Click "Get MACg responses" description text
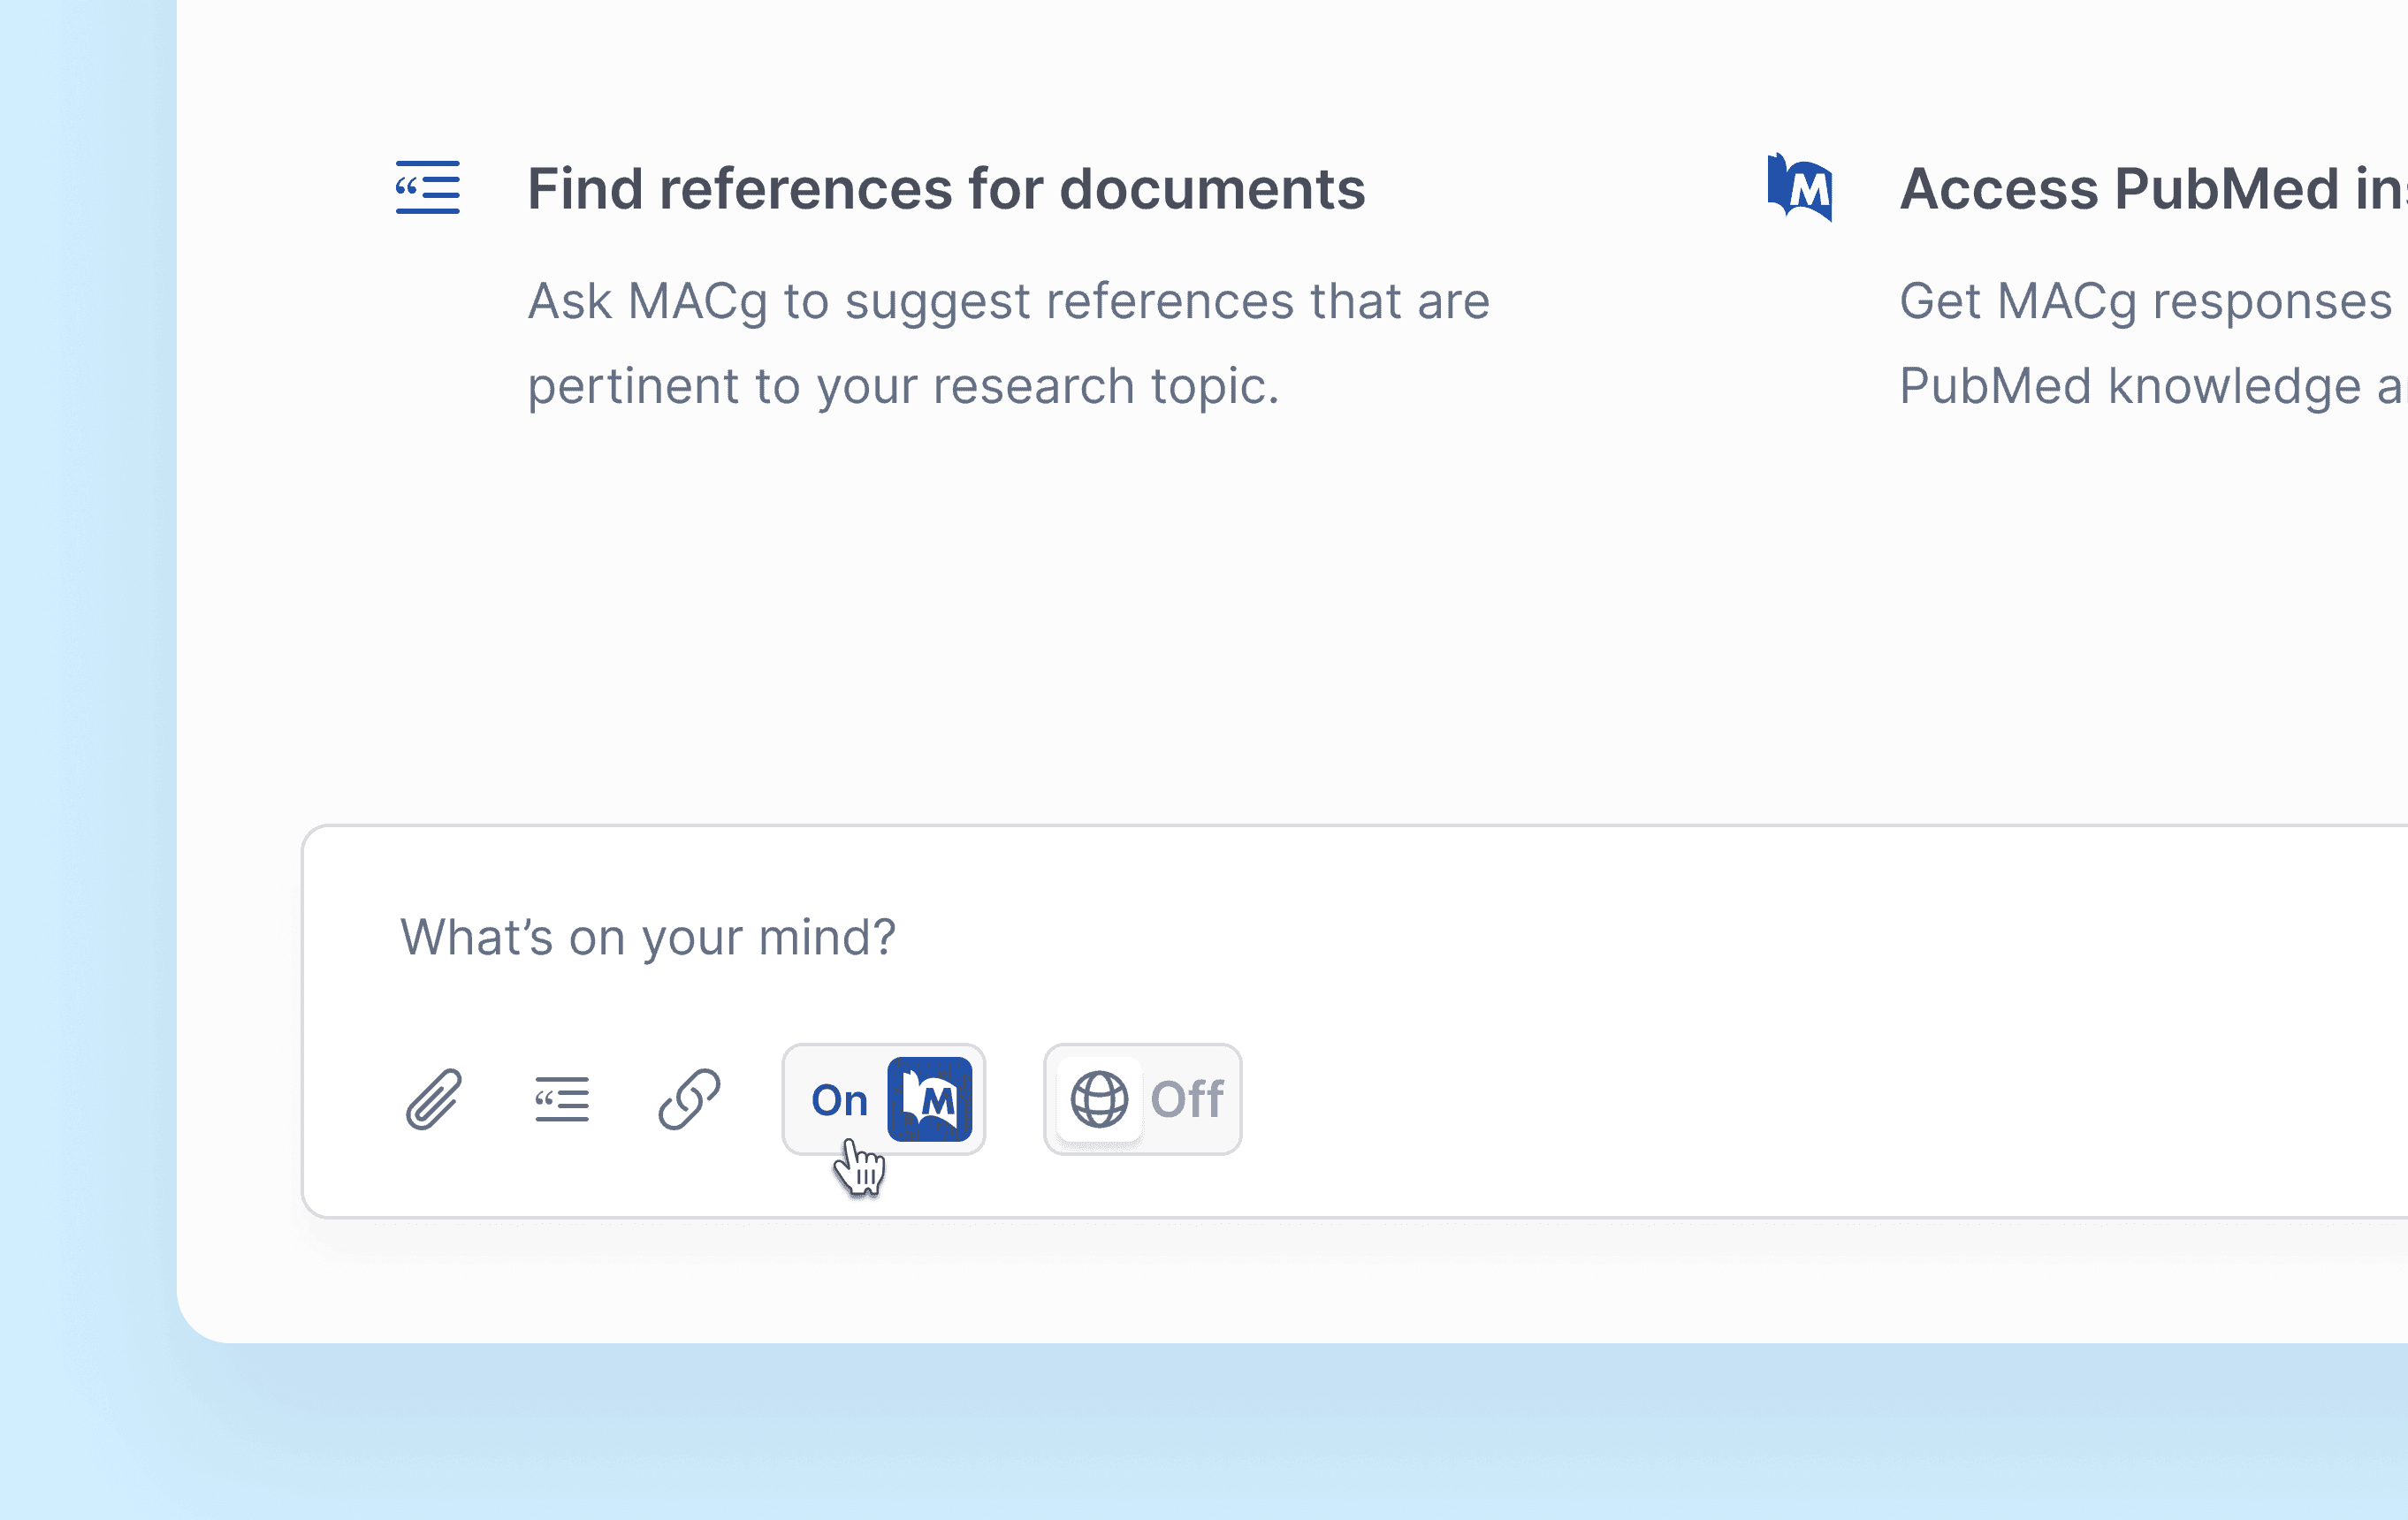2408x1520 pixels. pyautogui.click(x=2145, y=301)
